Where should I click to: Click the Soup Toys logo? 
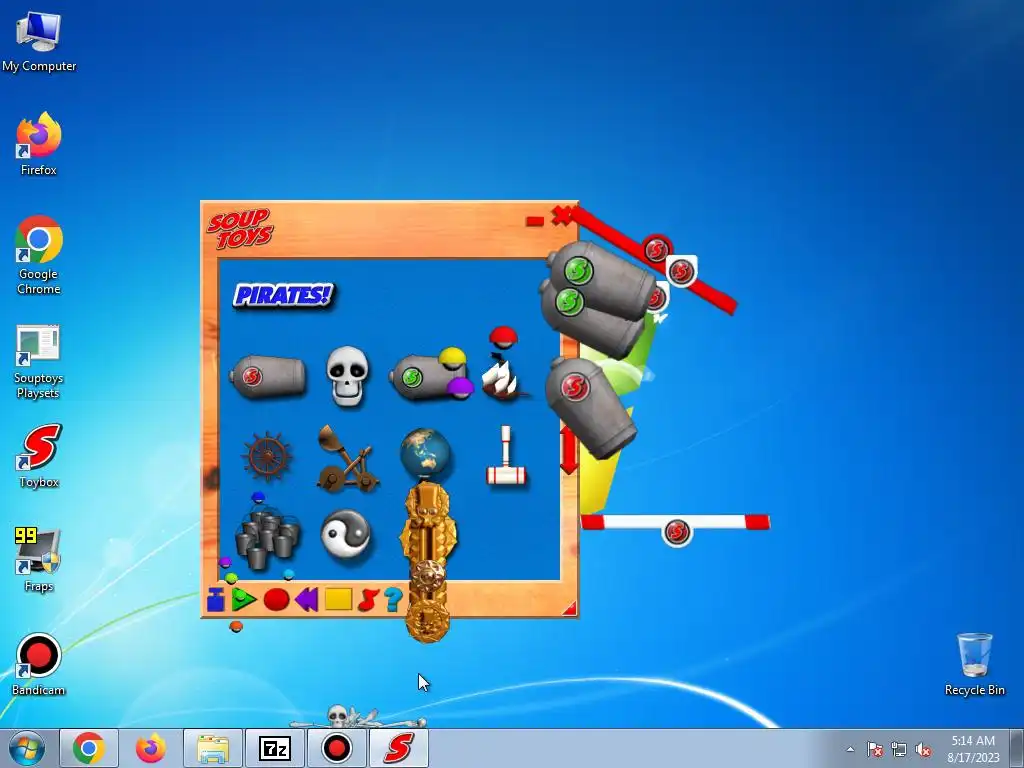(240, 229)
